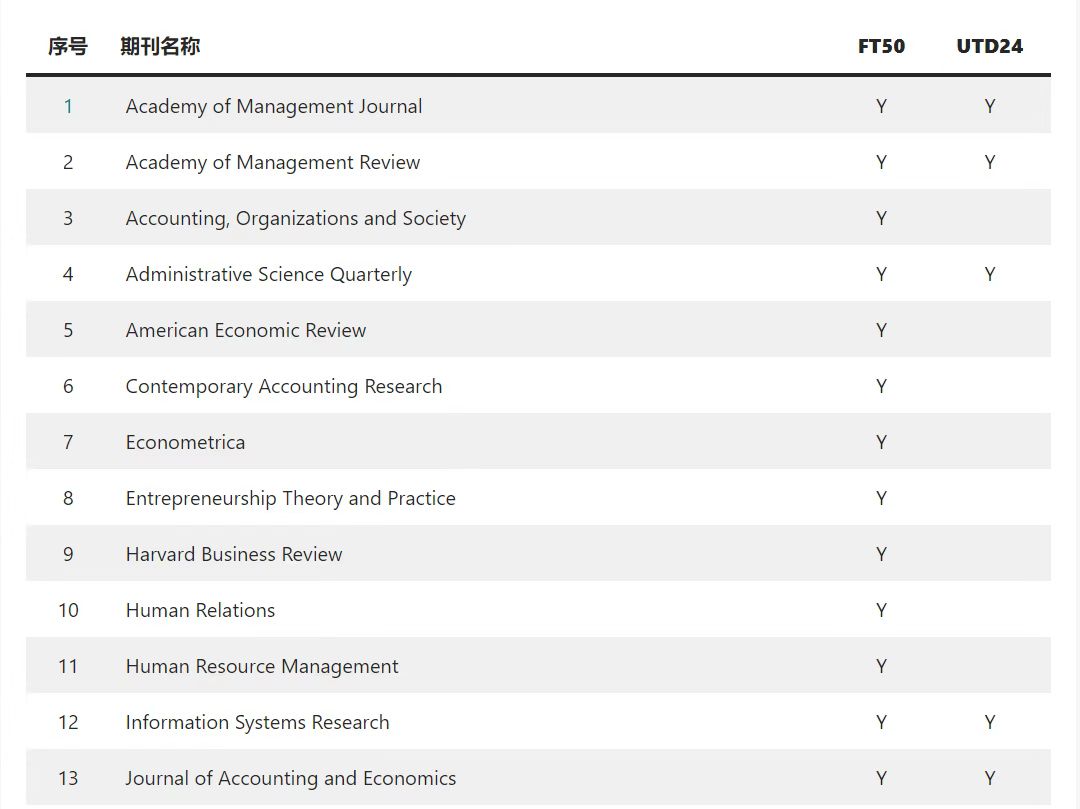Open Information Systems Research journal
This screenshot has height=809, width=1080.
coord(257,722)
